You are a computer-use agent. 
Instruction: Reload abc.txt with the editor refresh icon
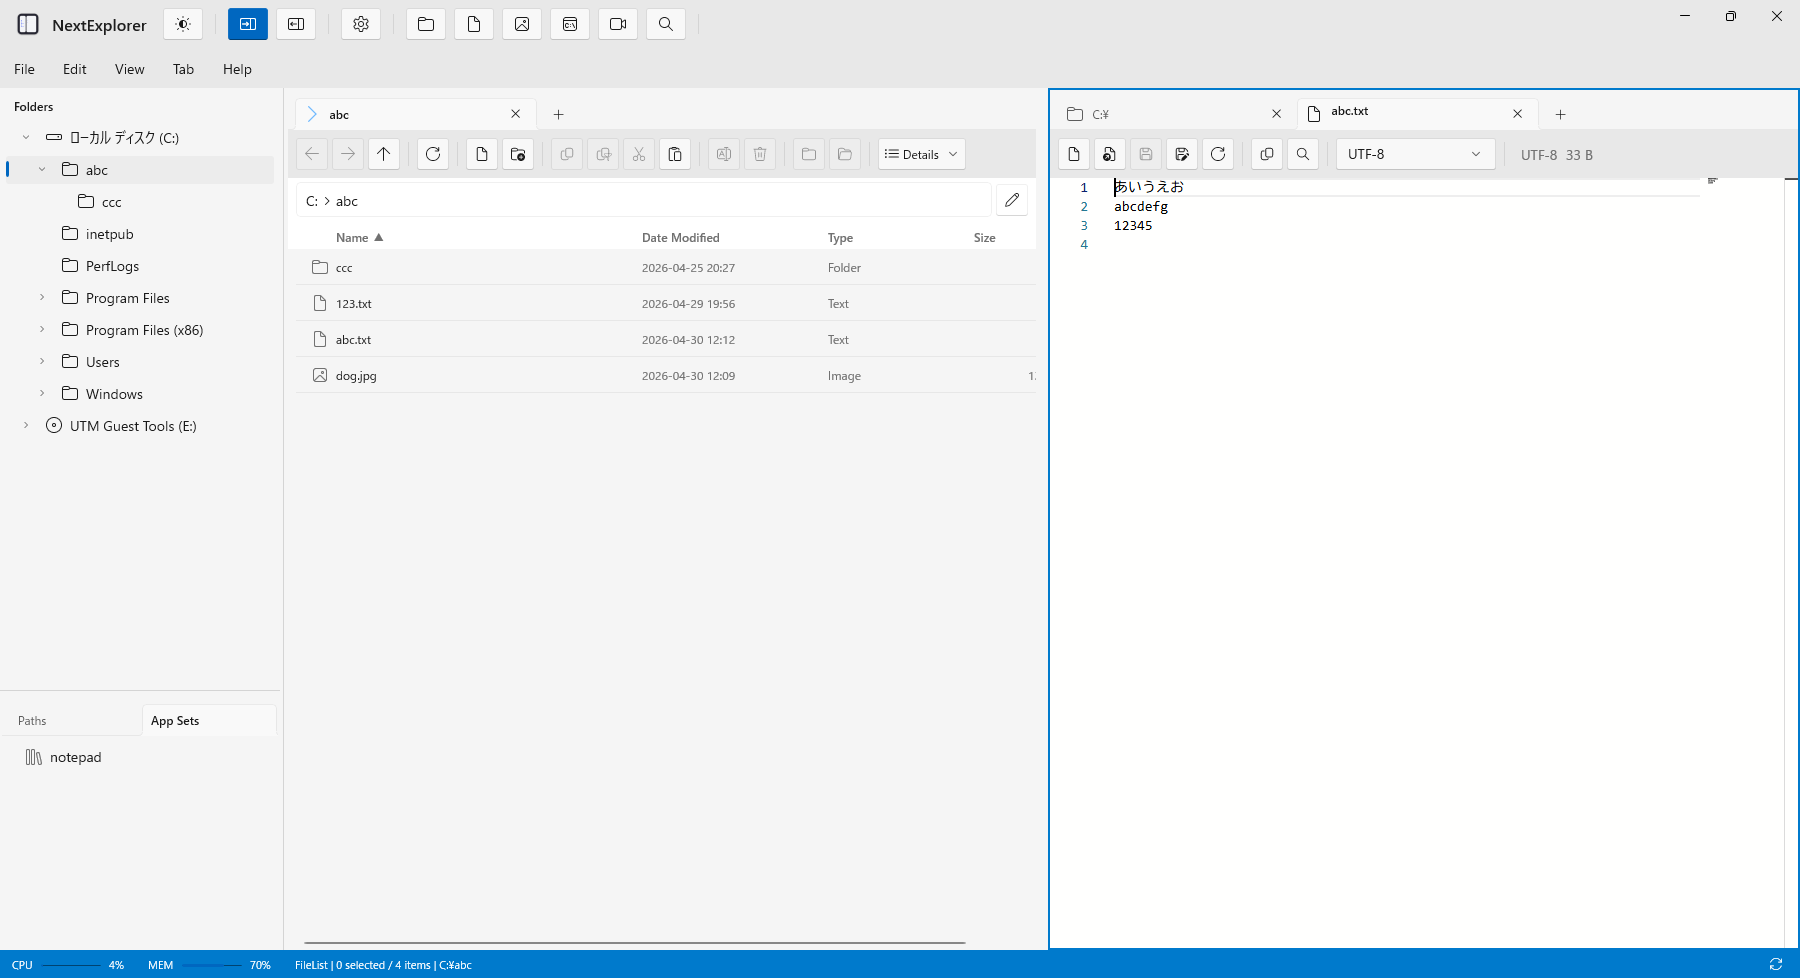[x=1218, y=154]
